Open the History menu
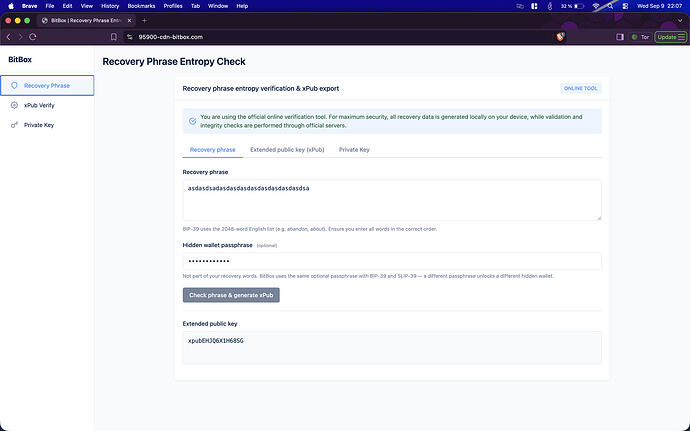Screen dimensions: 690x431 tap(110, 6)
